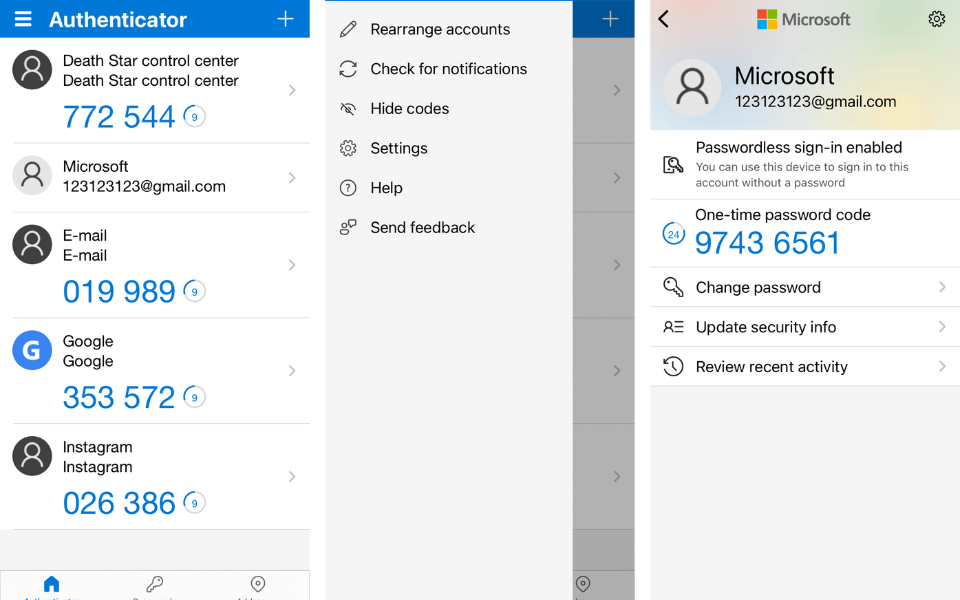Viewport: 960px width, 600px height.
Task: Open Passwordless sign-in enabled row
Action: coord(805,165)
